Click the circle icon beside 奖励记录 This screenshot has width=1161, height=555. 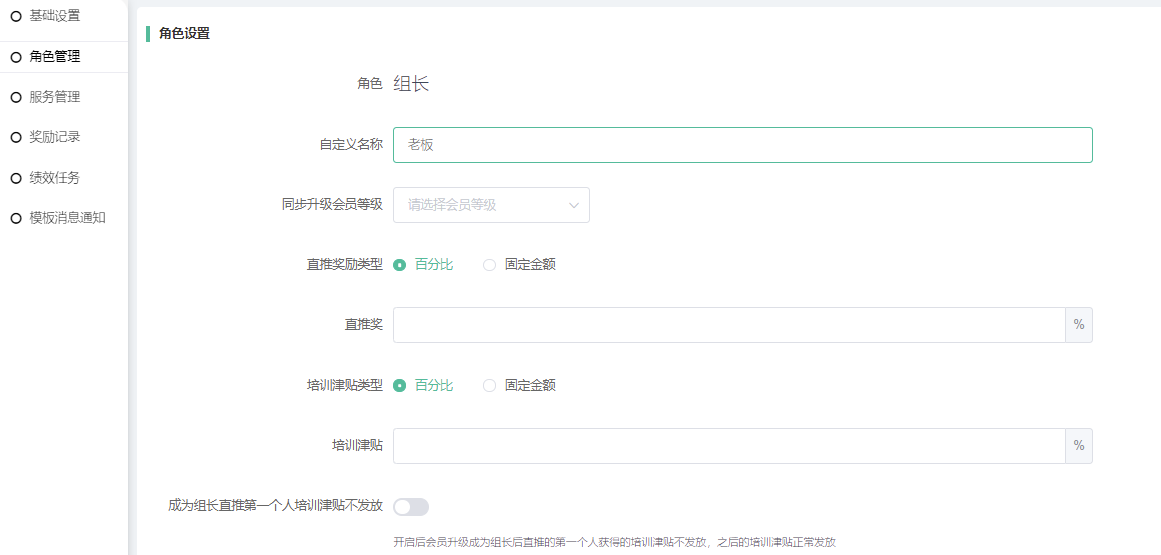[x=16, y=137]
